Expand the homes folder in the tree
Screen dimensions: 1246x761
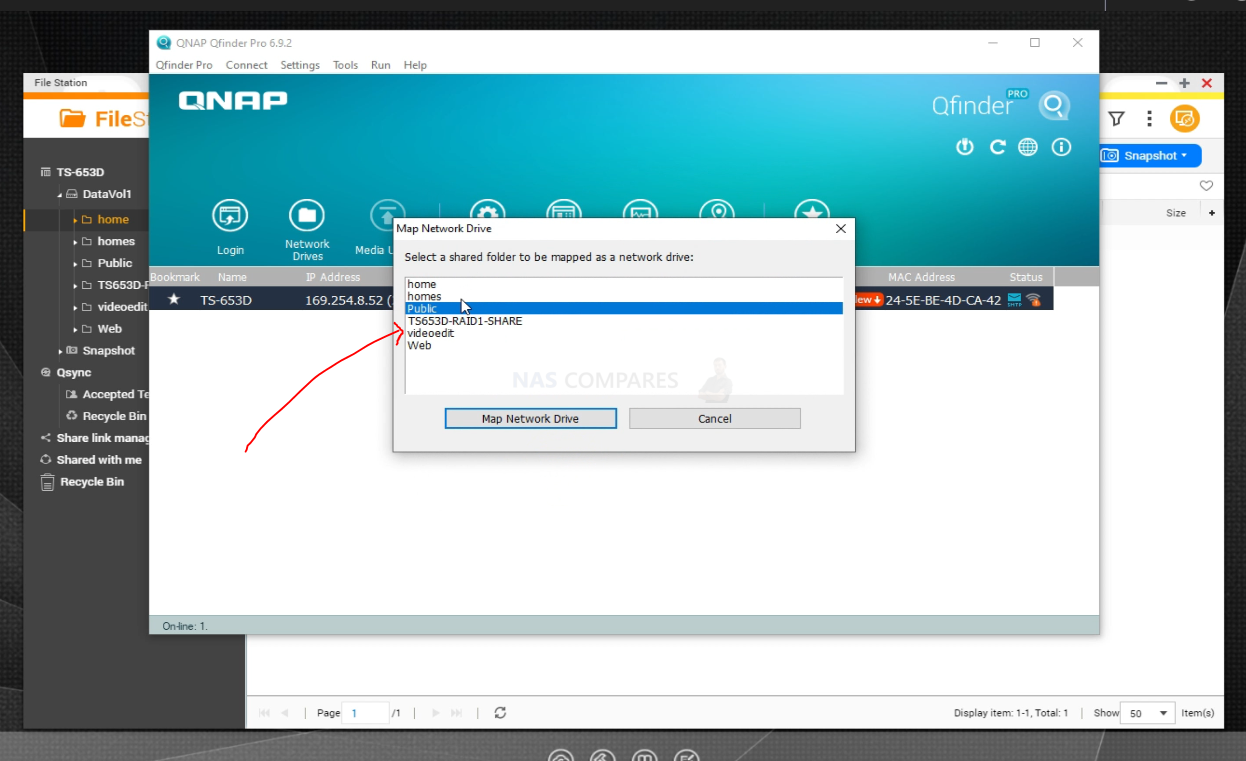pyautogui.click(x=75, y=242)
